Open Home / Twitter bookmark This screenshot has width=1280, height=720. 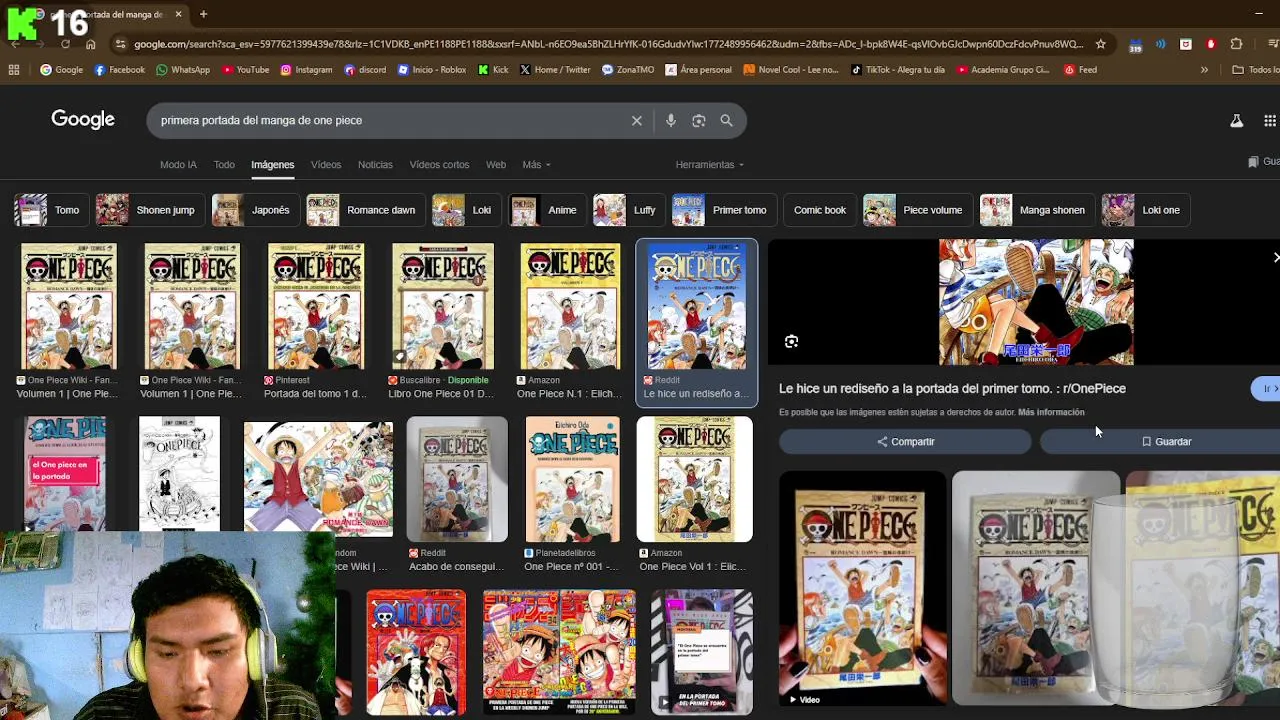coord(555,70)
